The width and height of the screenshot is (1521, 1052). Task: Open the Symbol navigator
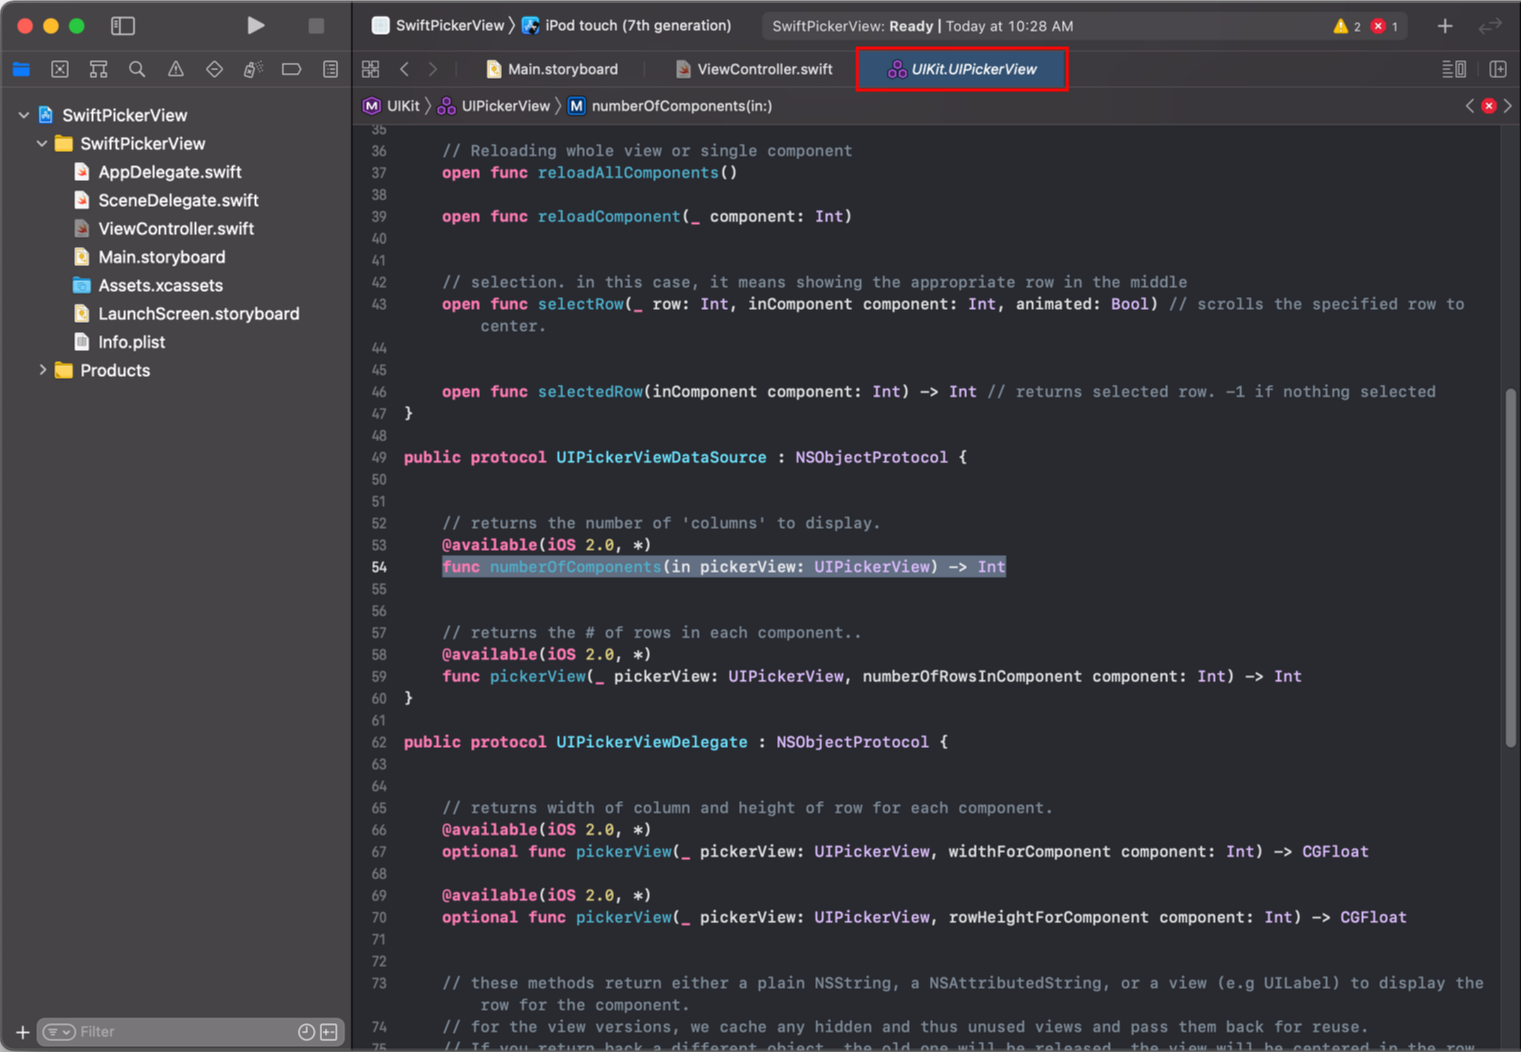98,69
